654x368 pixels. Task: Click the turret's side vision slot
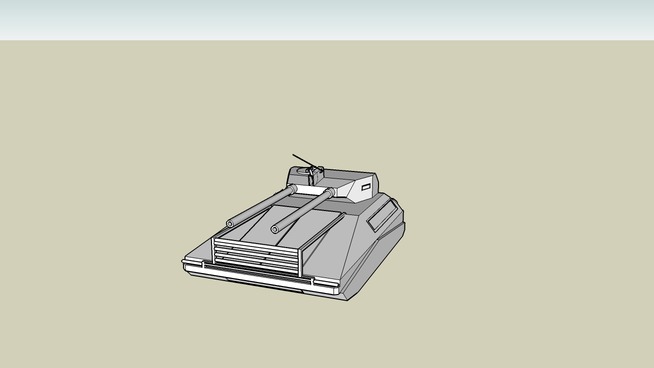(x=366, y=187)
